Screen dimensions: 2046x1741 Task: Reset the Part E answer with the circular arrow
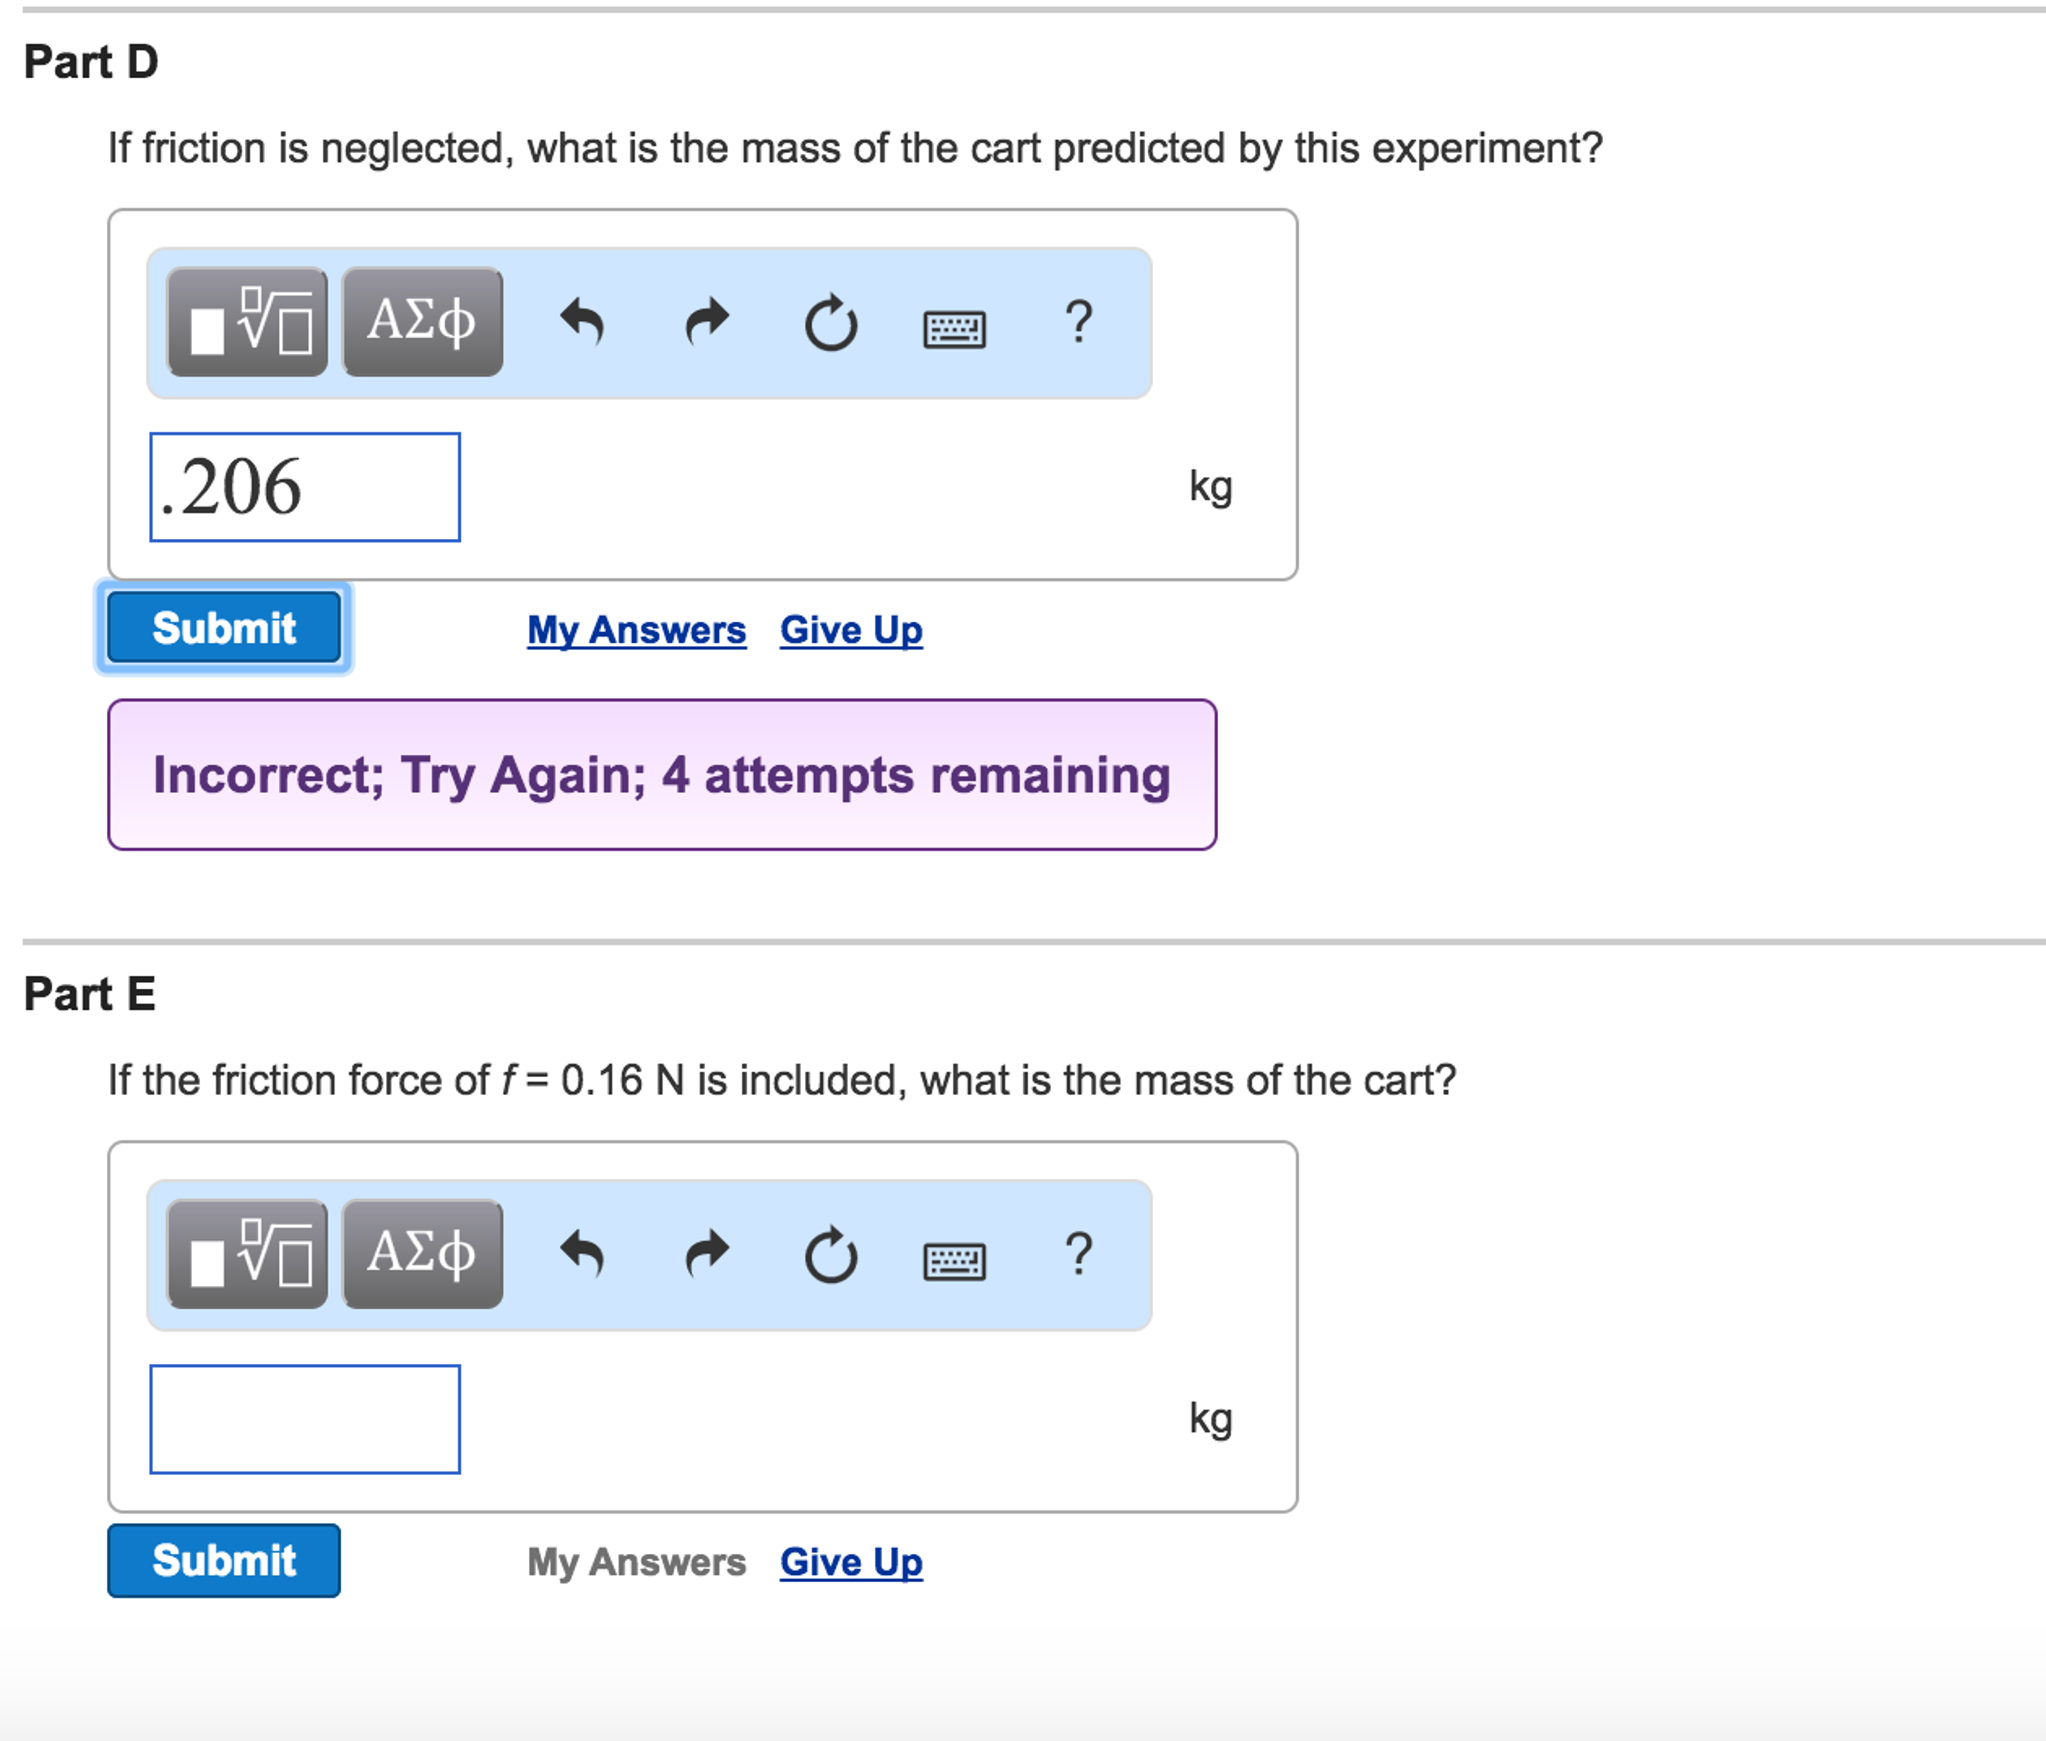coord(831,1255)
